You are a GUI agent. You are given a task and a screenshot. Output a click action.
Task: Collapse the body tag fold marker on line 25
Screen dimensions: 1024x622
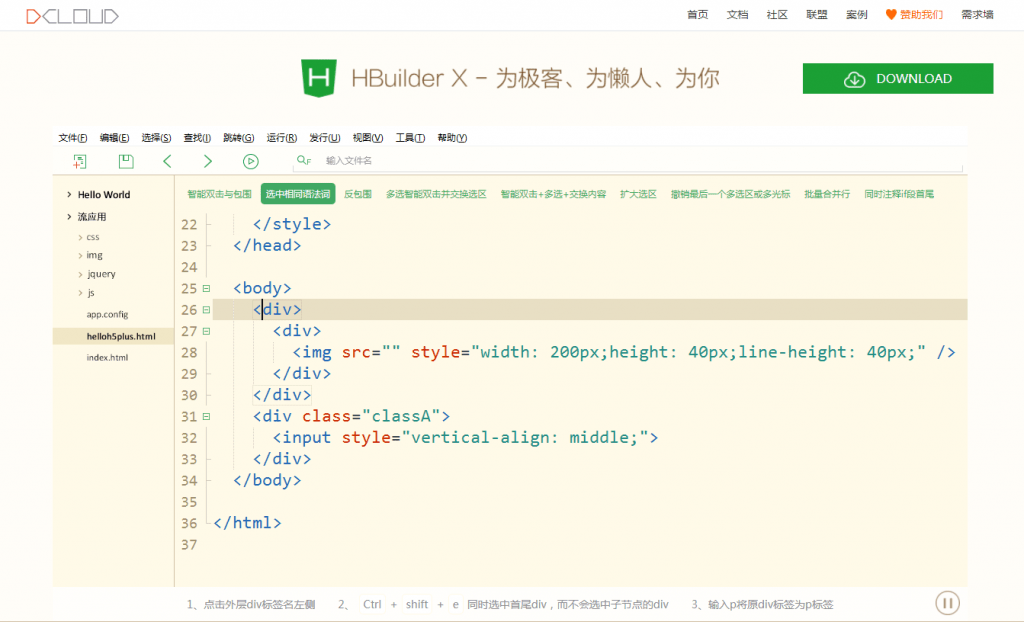click(206, 288)
